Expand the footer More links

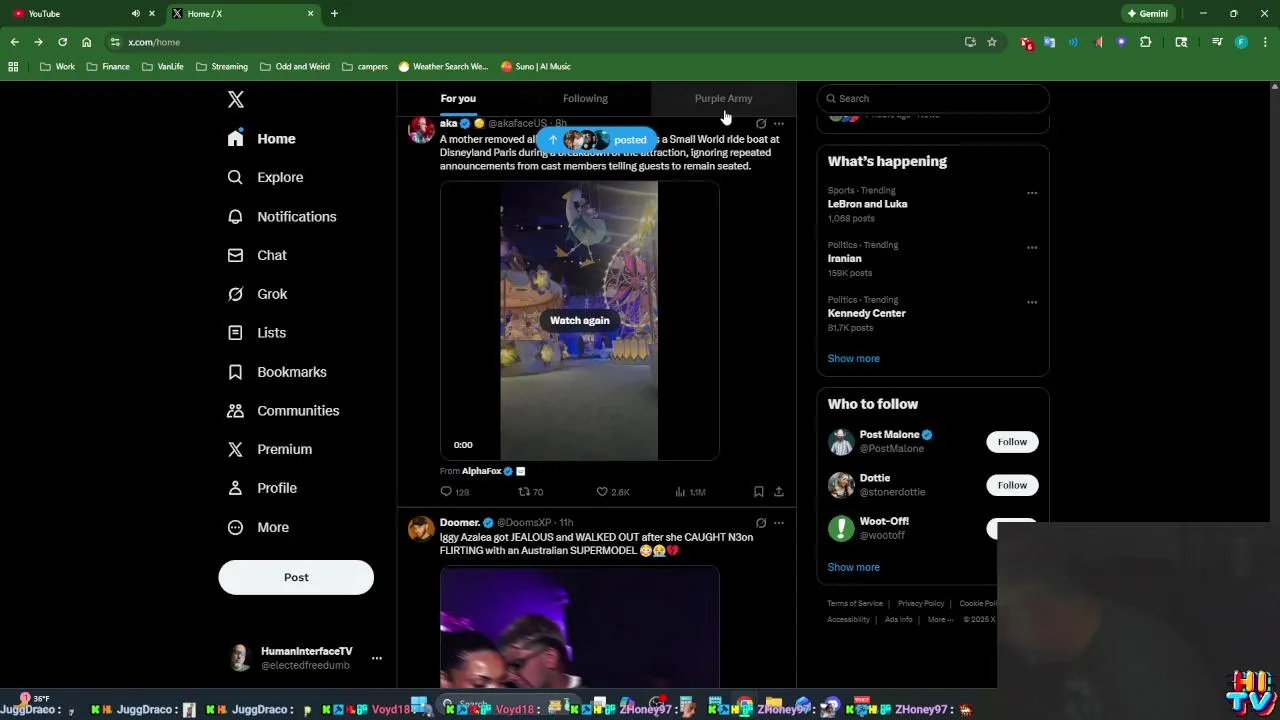[940, 619]
